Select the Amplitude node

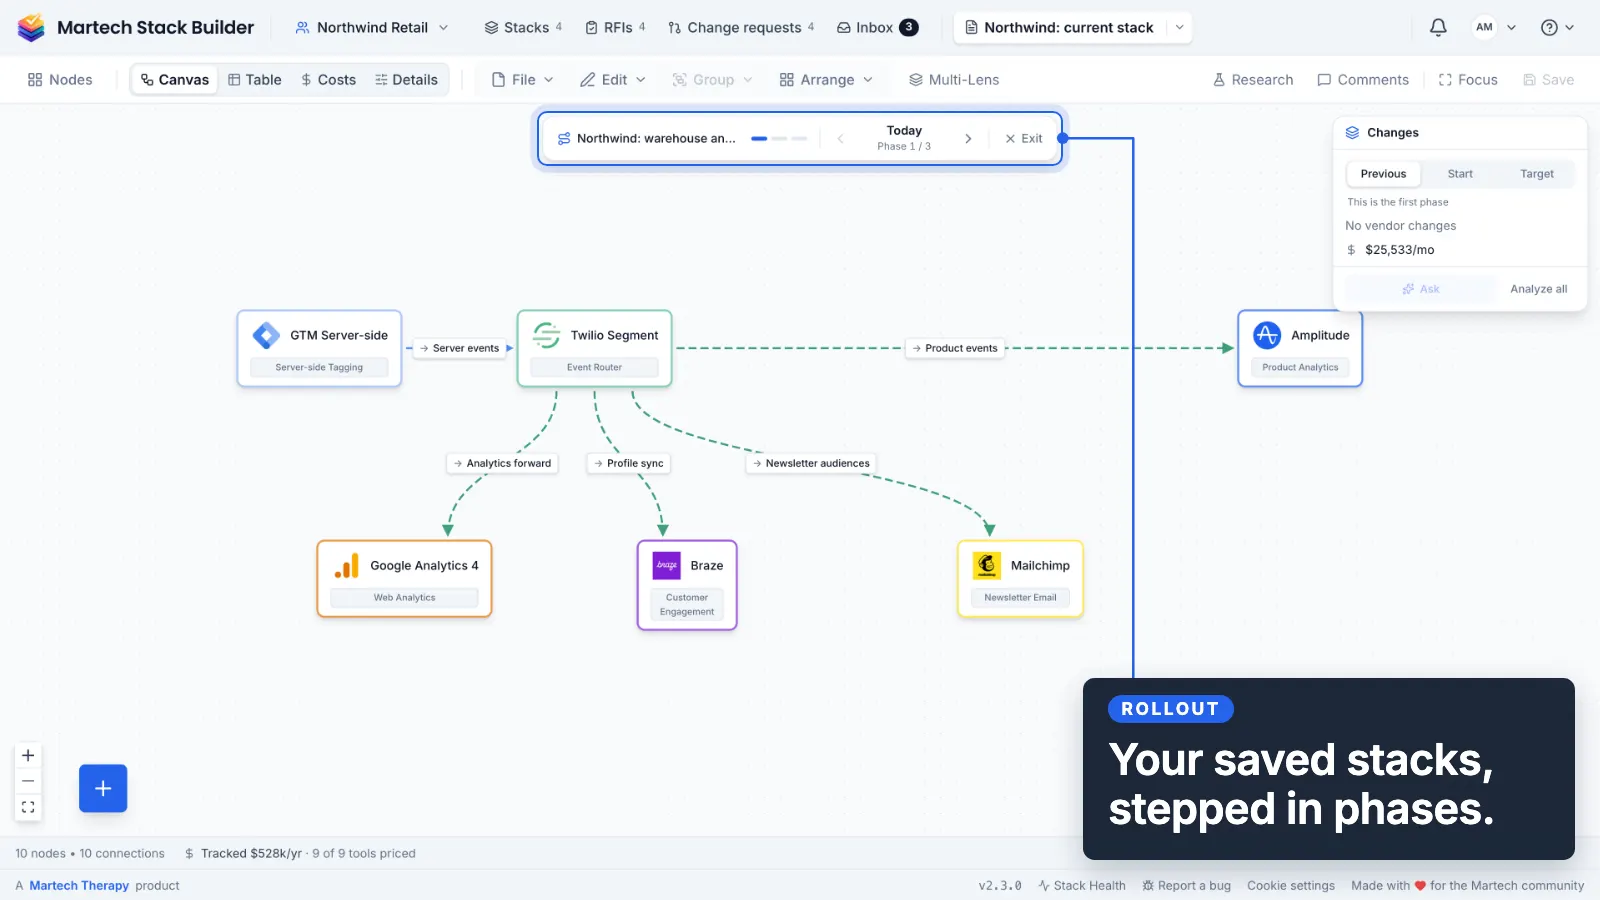click(1300, 348)
